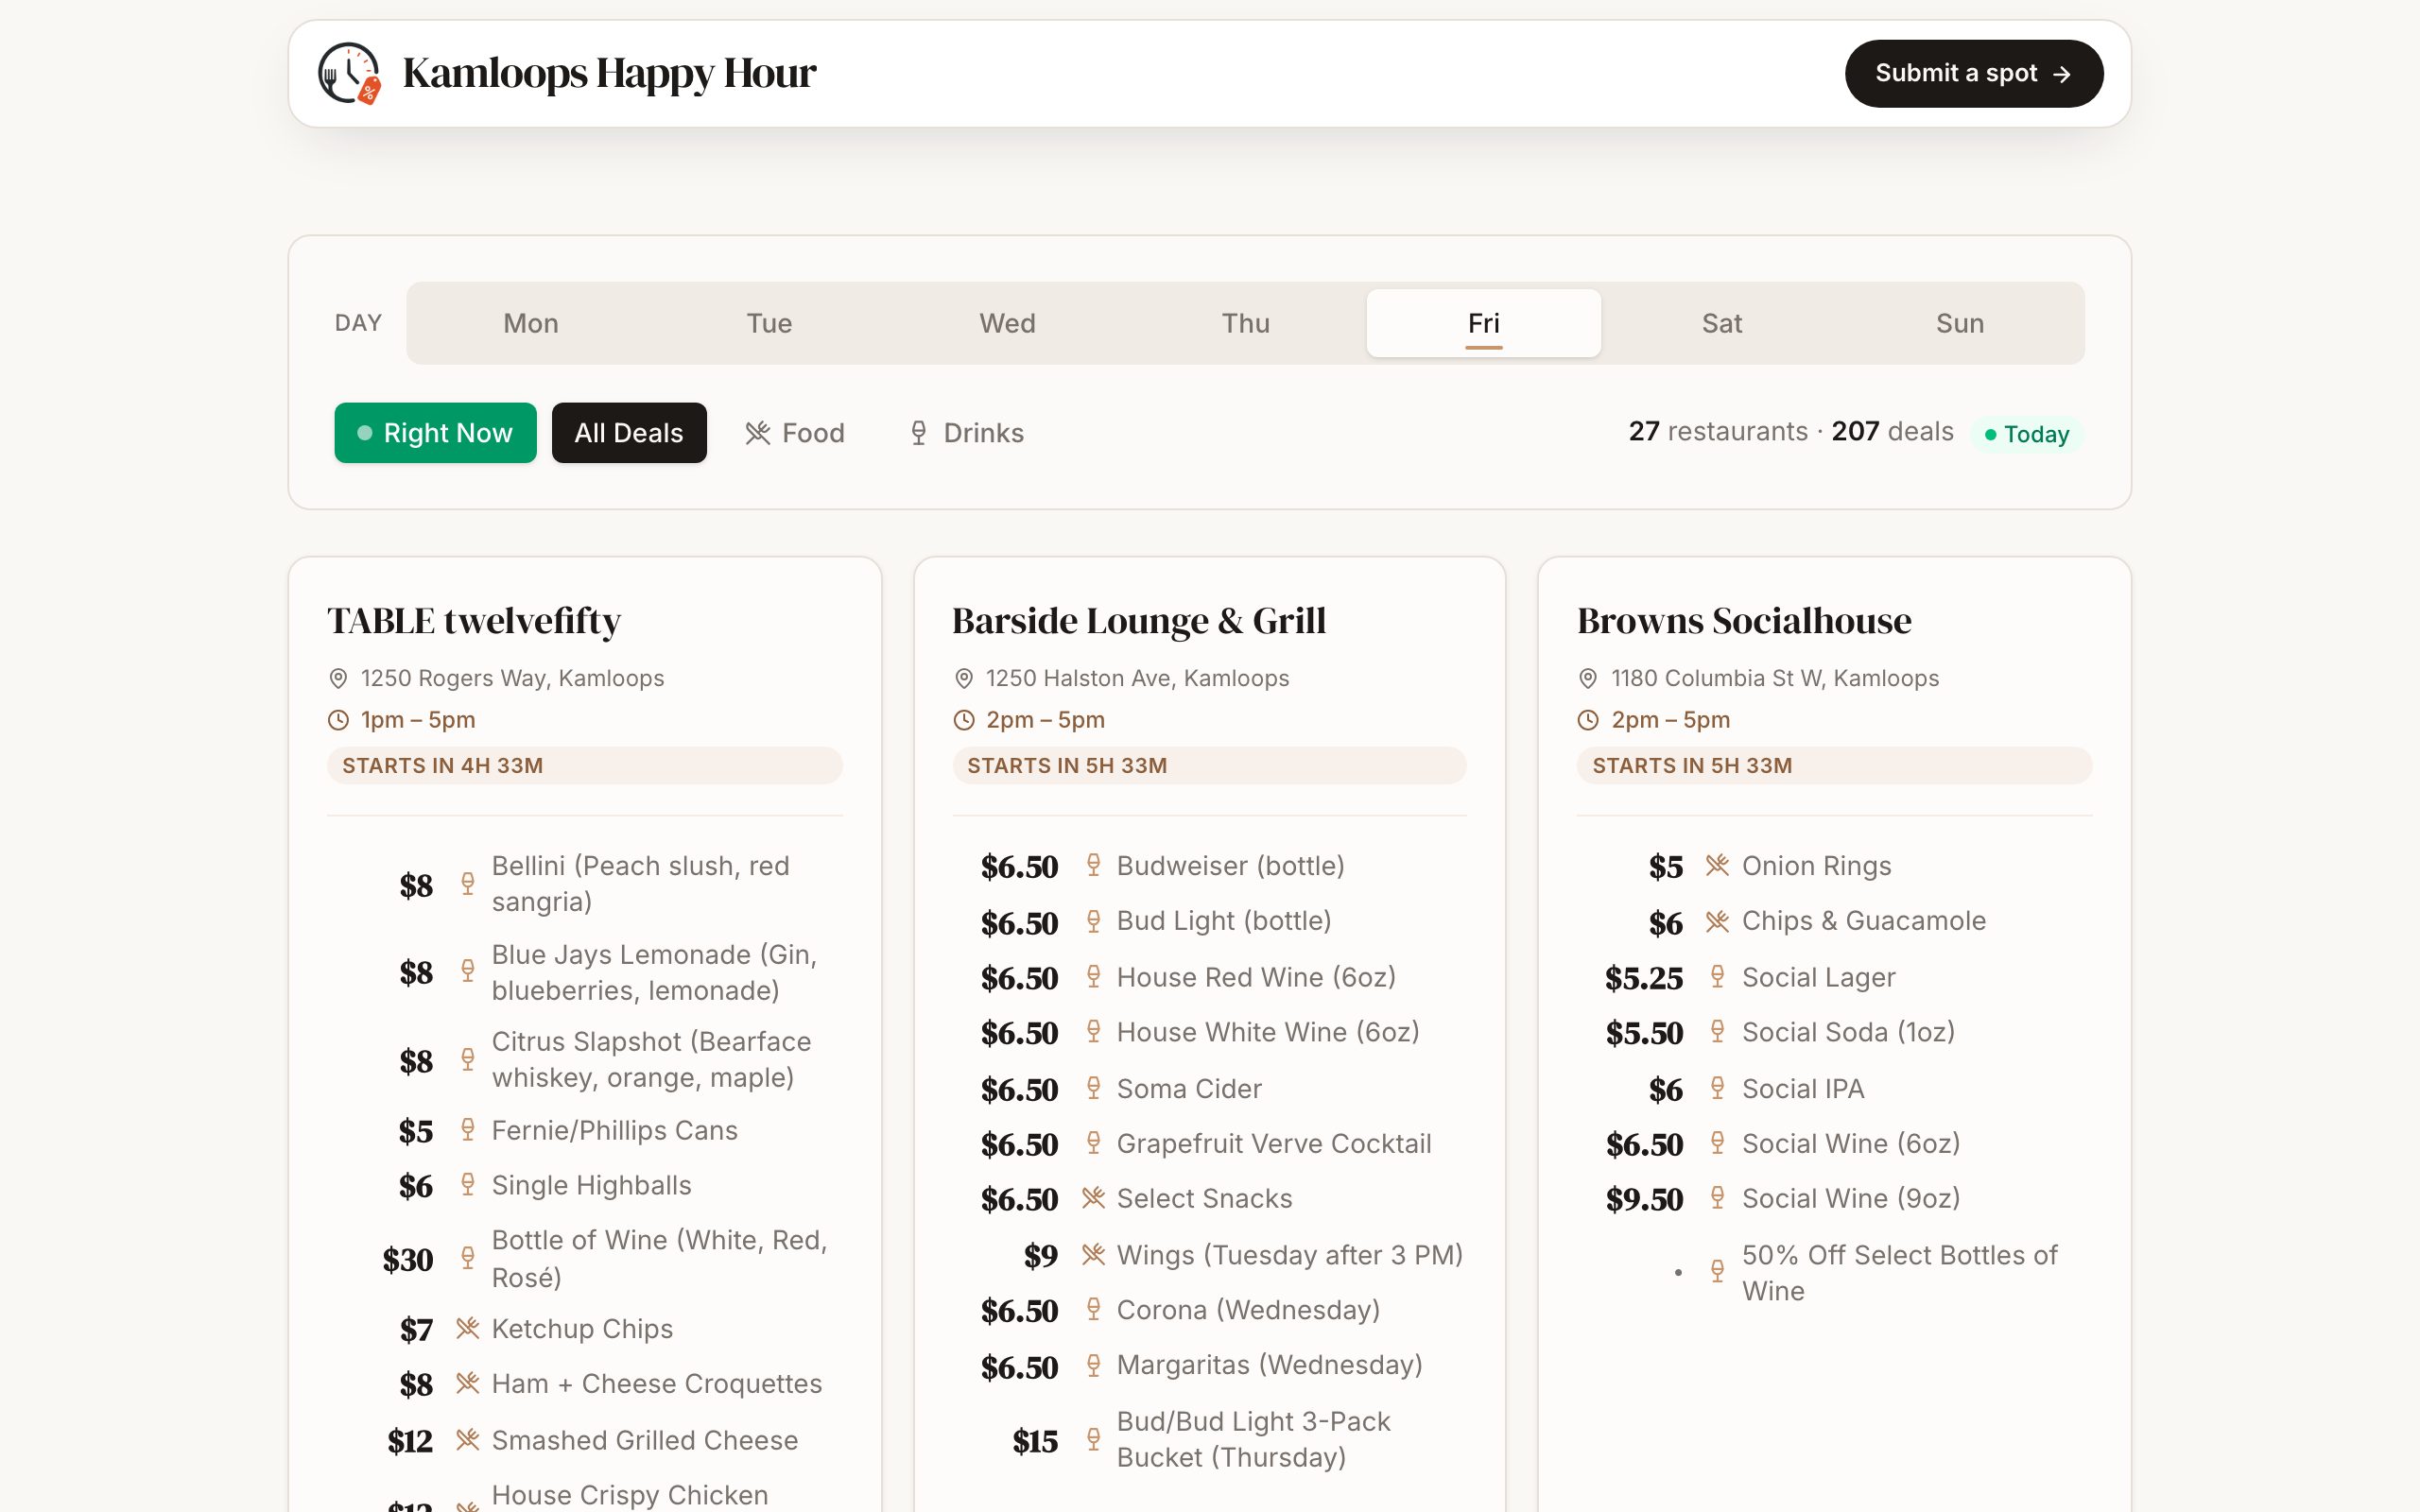Click the drink icon beside Bellini
This screenshot has height=1512, width=2420.
tap(467, 883)
